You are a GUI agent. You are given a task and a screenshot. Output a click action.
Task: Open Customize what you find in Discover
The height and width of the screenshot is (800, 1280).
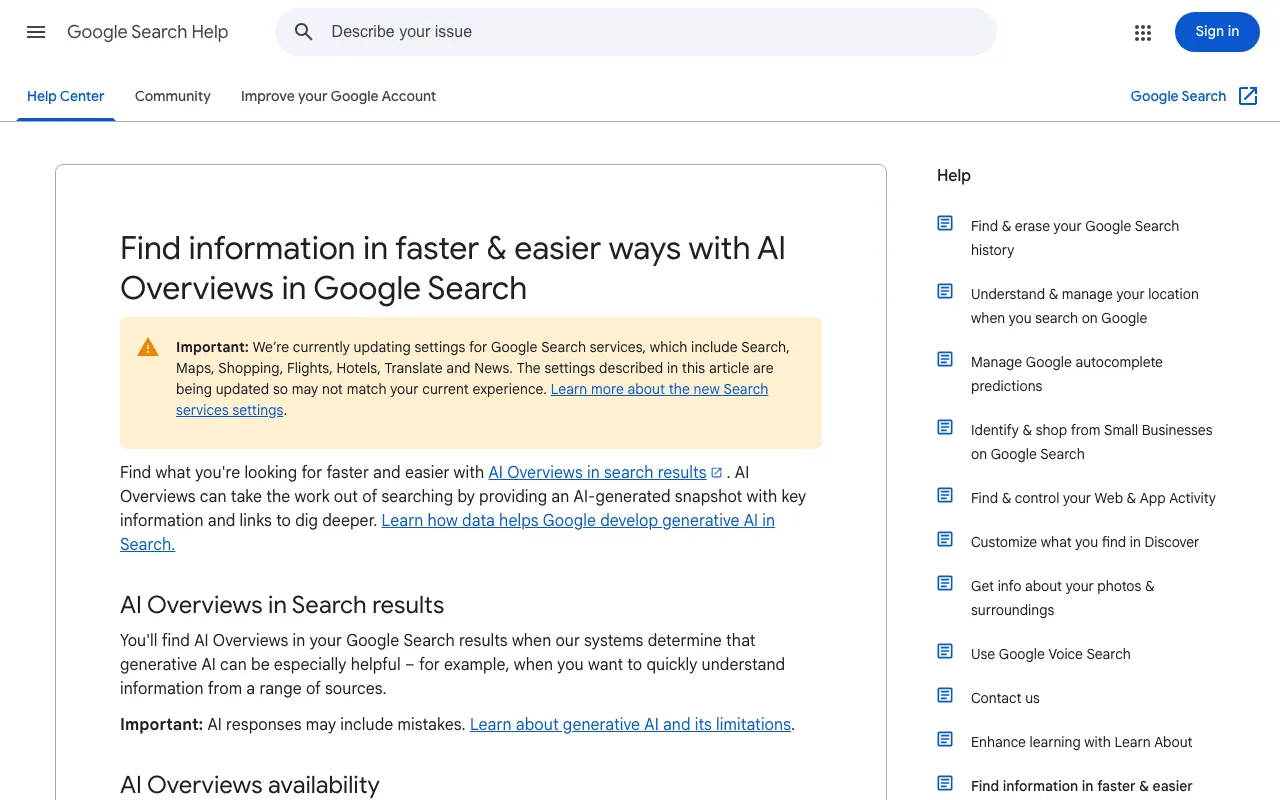coord(1085,542)
